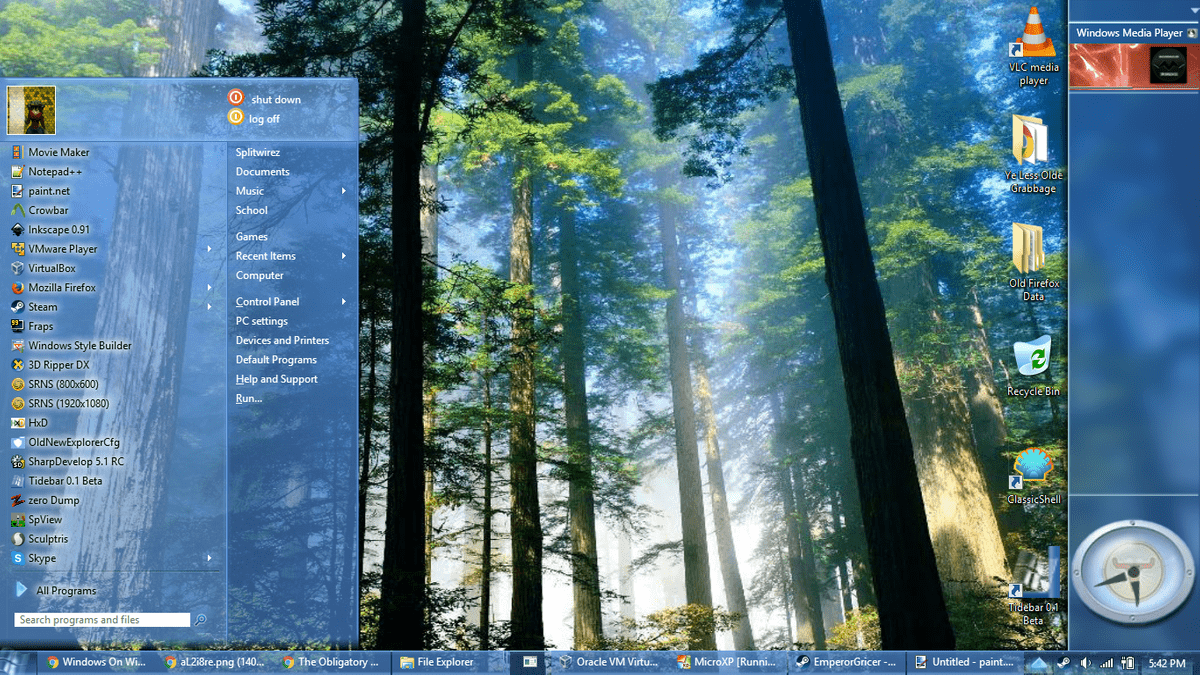This screenshot has width=1200, height=675.
Task: Launch Notepad++ from the start menu
Action: tap(55, 172)
